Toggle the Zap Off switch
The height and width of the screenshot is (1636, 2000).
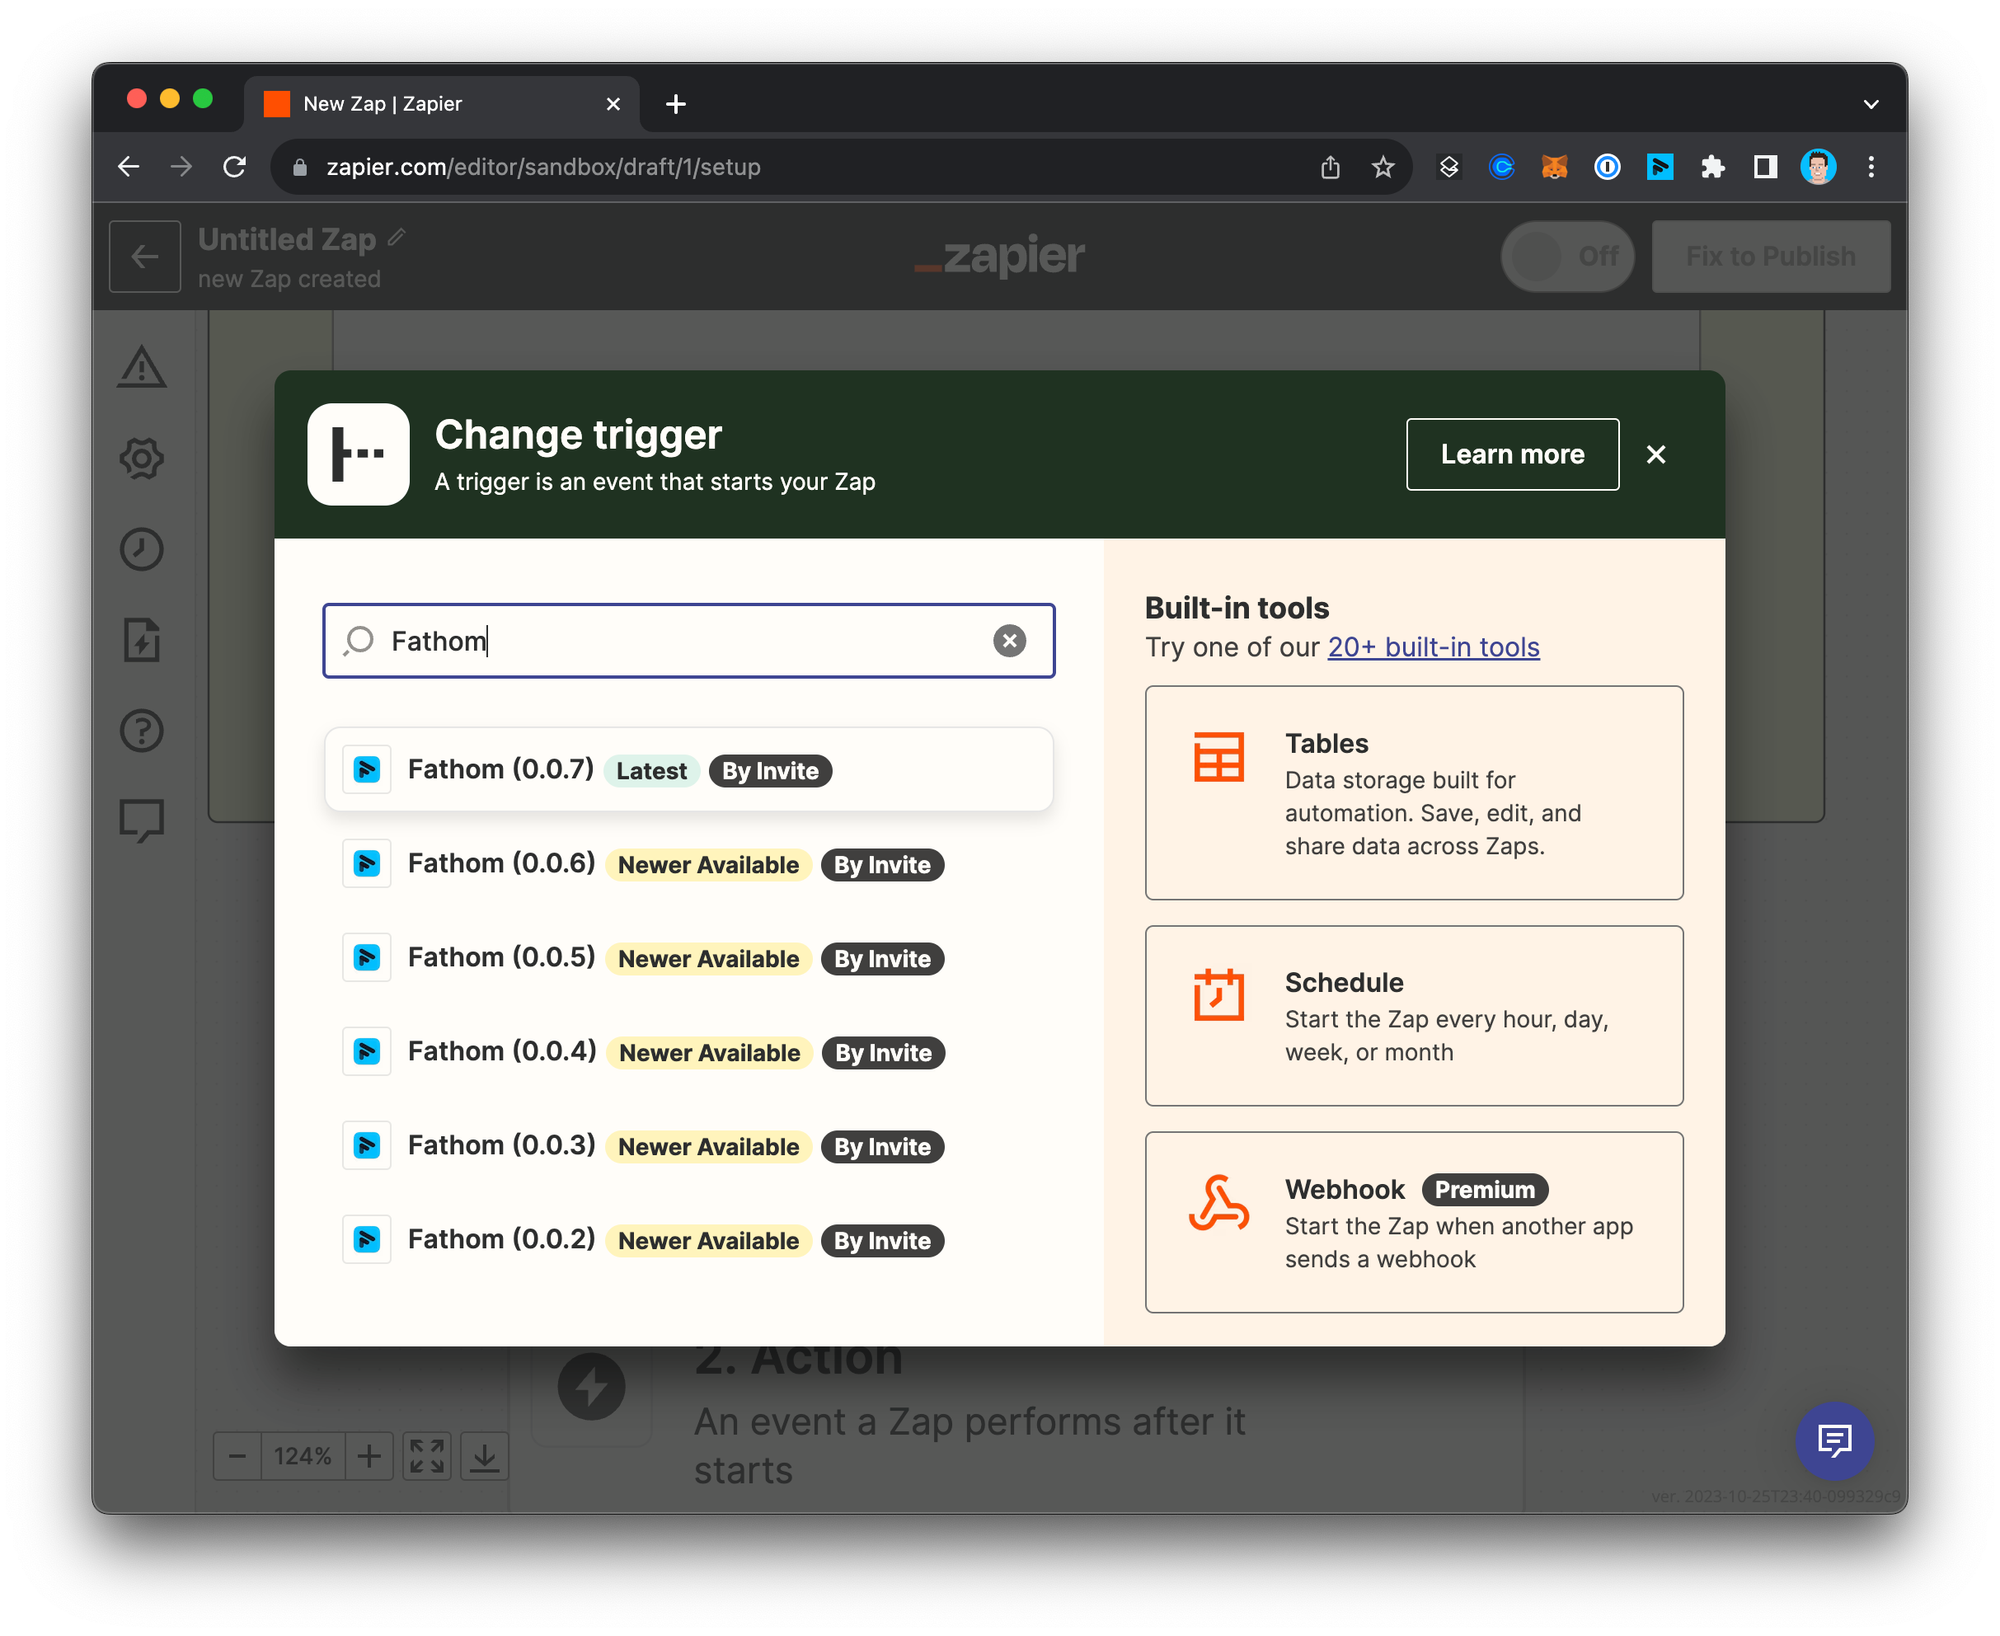coord(1567,257)
